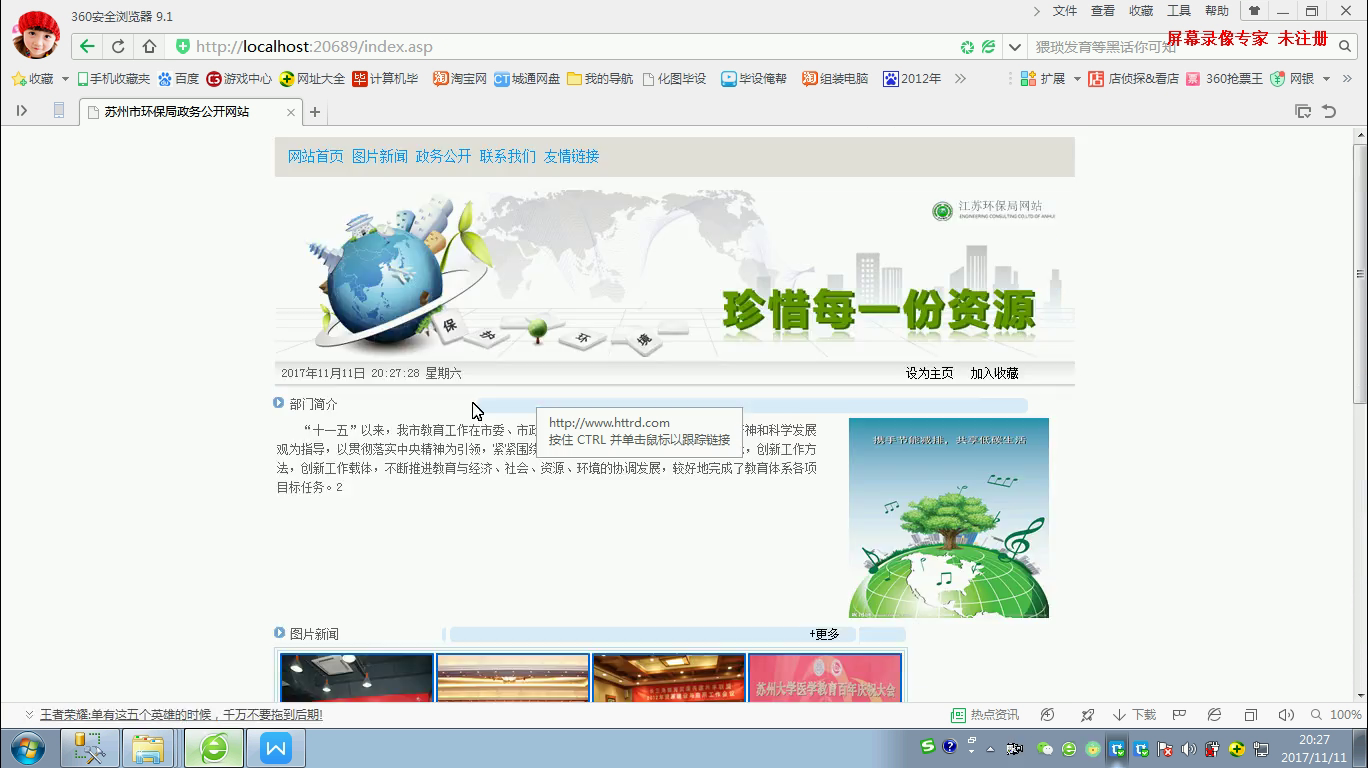
Task: Open the 帮助 menu
Action: tap(1217, 11)
